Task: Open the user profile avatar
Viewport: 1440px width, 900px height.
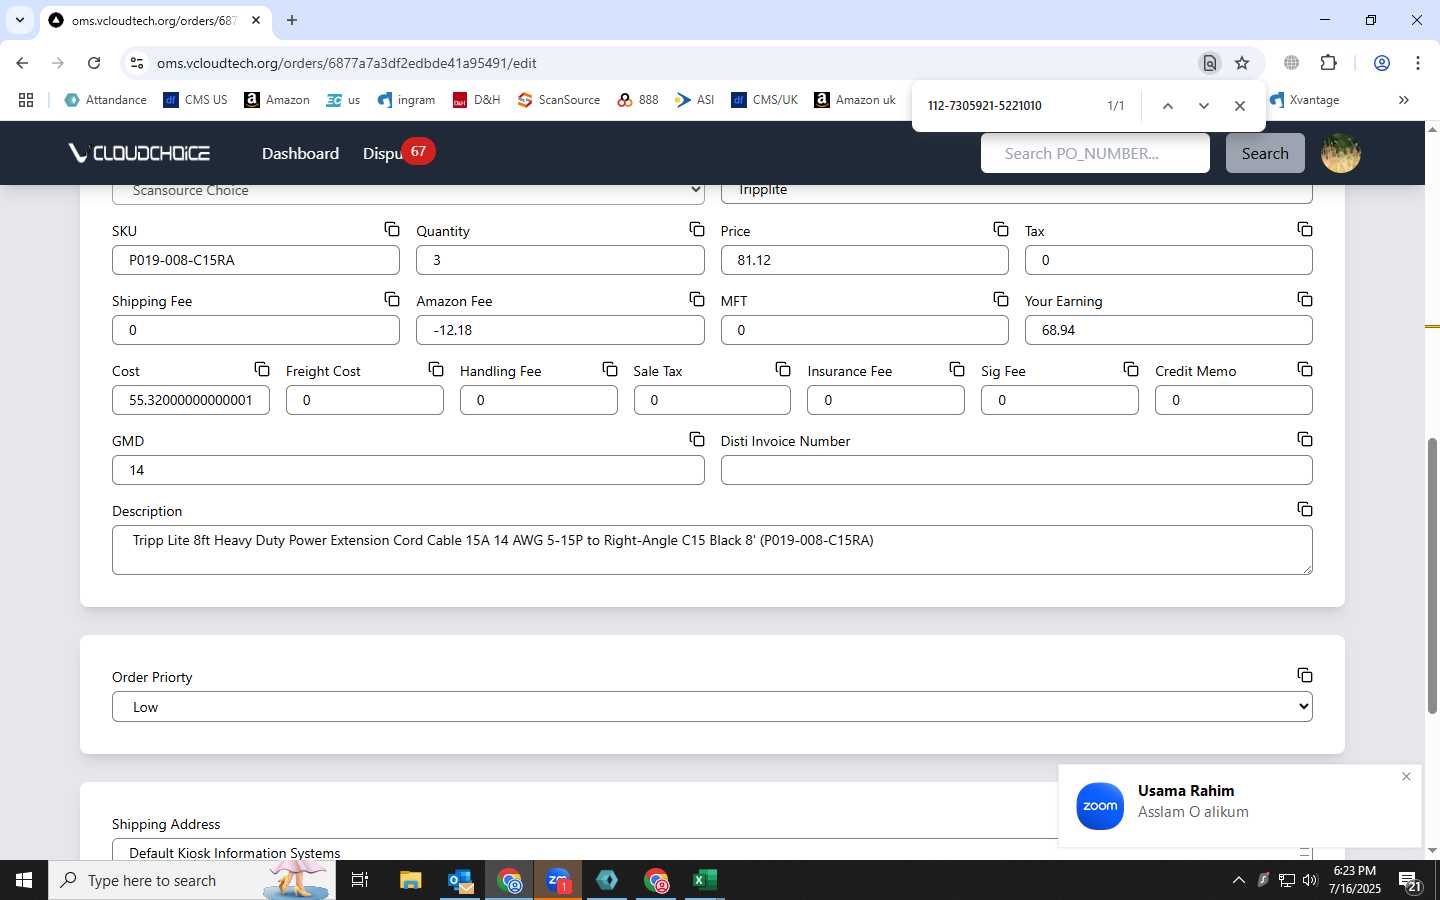Action: pos(1341,153)
